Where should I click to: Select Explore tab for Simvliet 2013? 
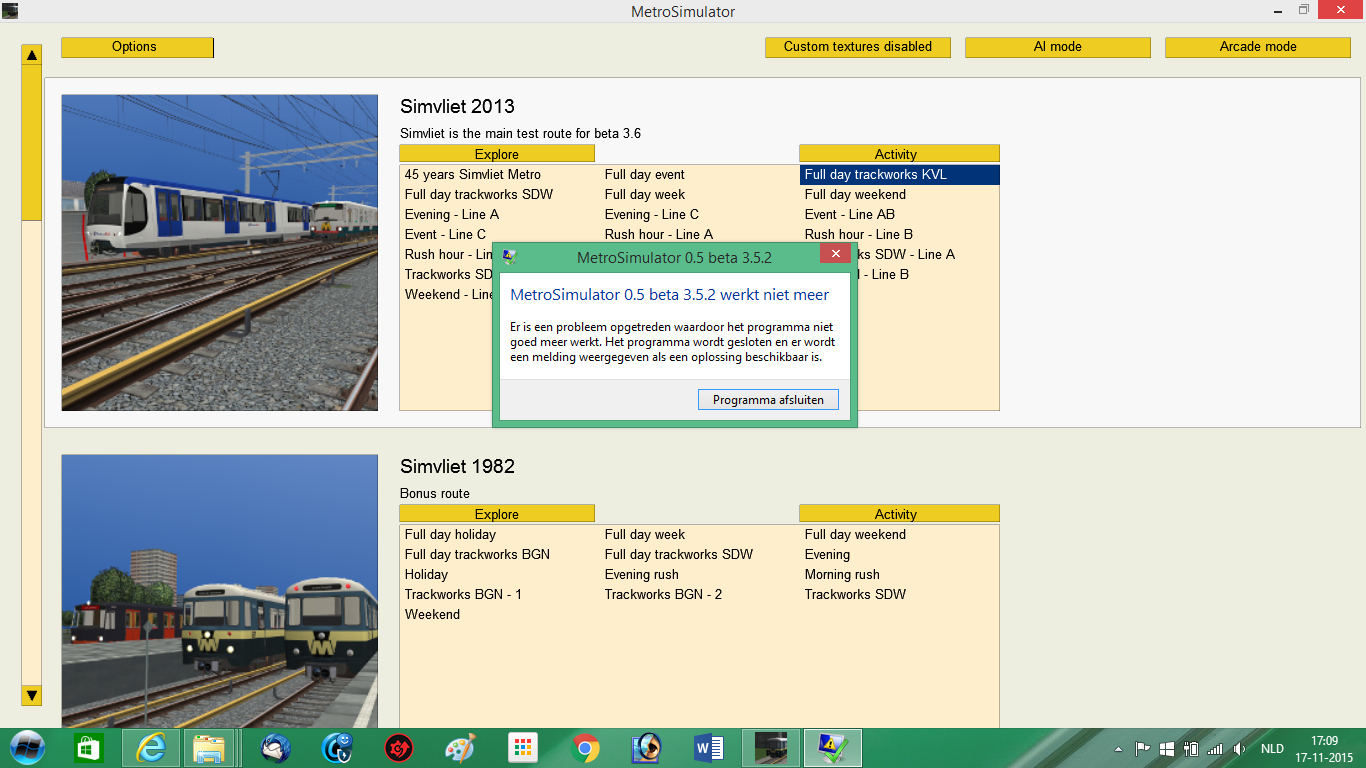(497, 154)
